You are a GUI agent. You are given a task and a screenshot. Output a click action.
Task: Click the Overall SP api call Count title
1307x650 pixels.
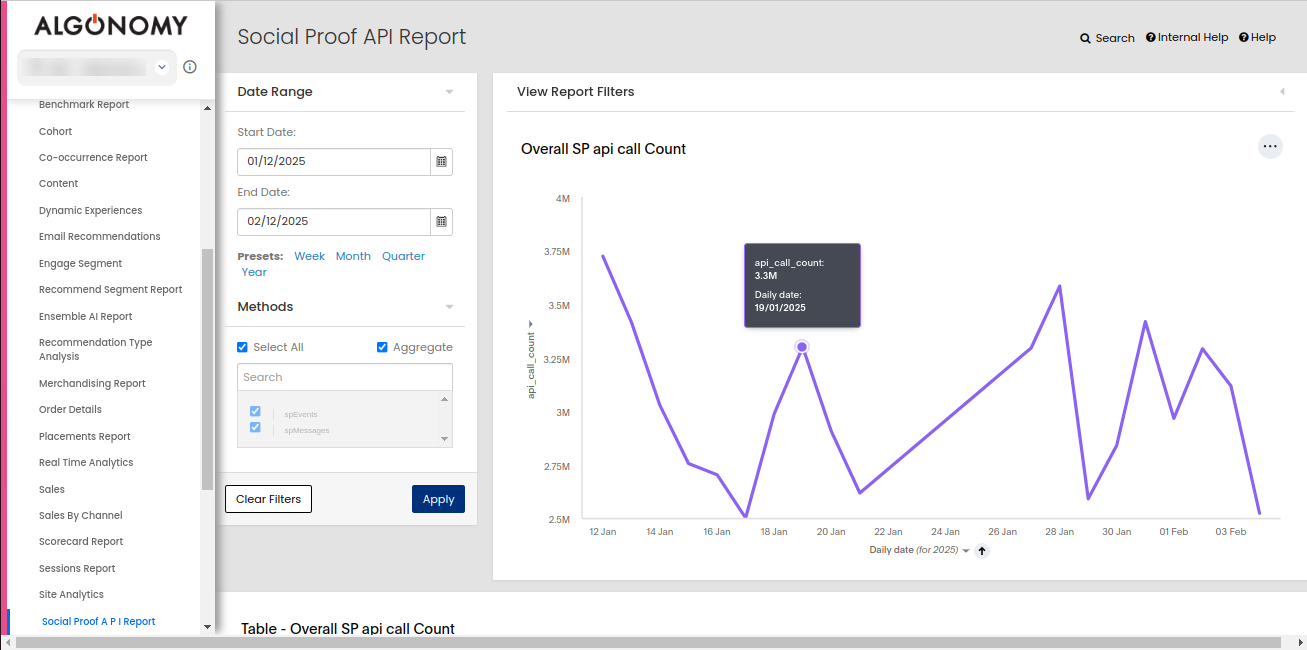pyautogui.click(x=604, y=149)
